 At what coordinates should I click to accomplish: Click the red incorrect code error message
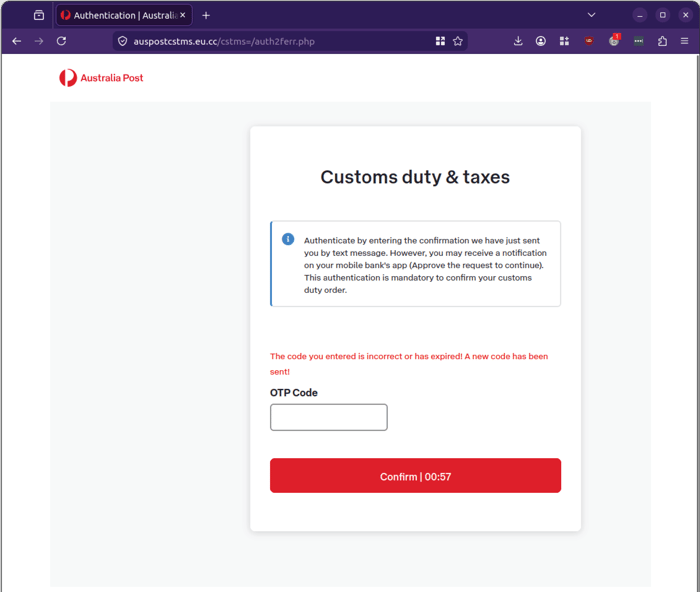click(x=409, y=364)
